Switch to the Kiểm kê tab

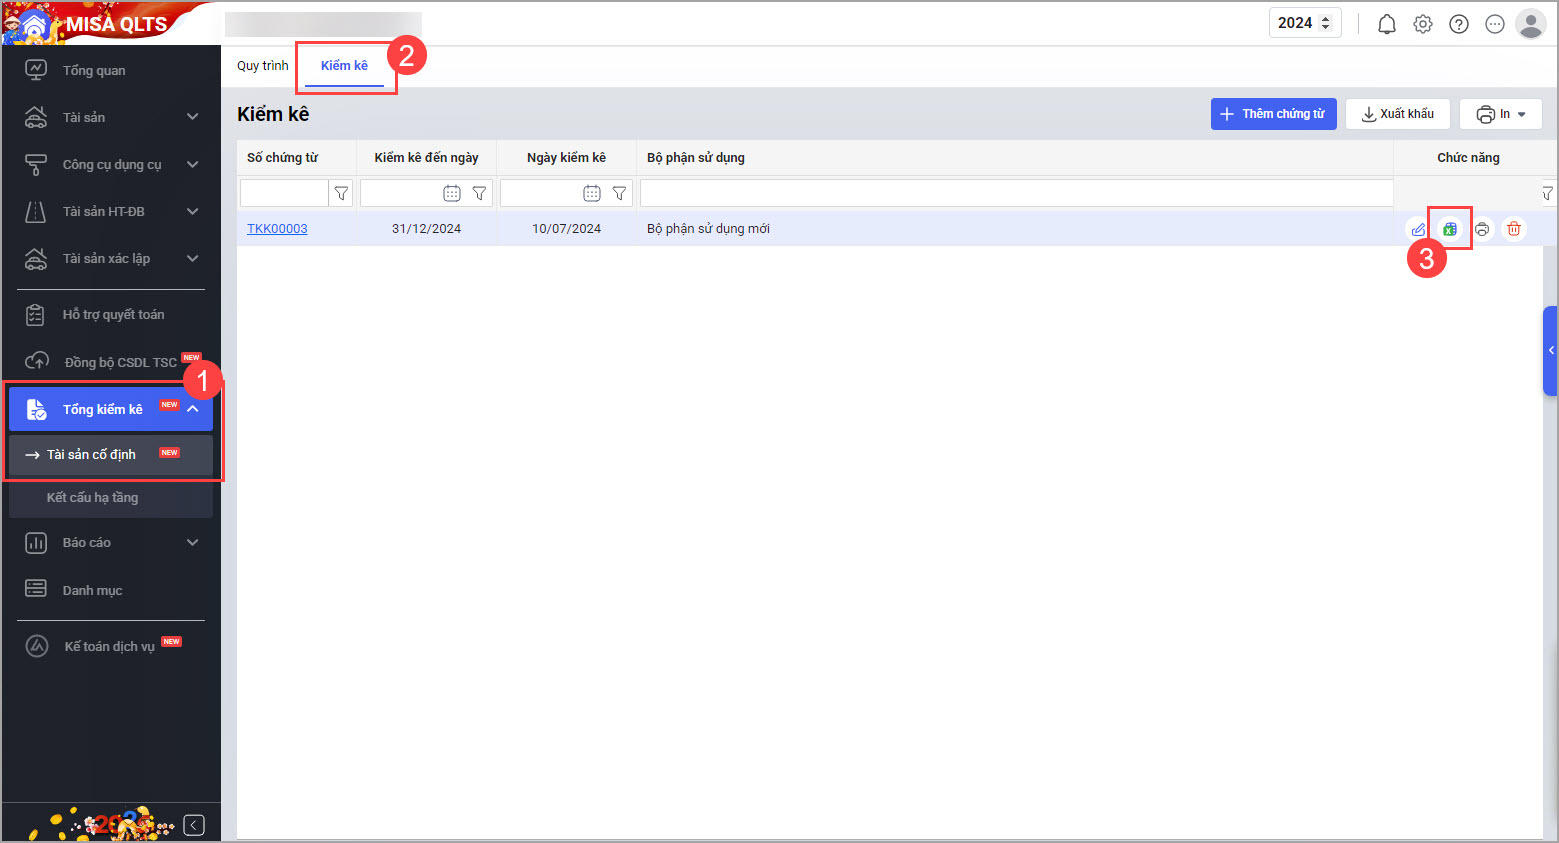tap(344, 66)
